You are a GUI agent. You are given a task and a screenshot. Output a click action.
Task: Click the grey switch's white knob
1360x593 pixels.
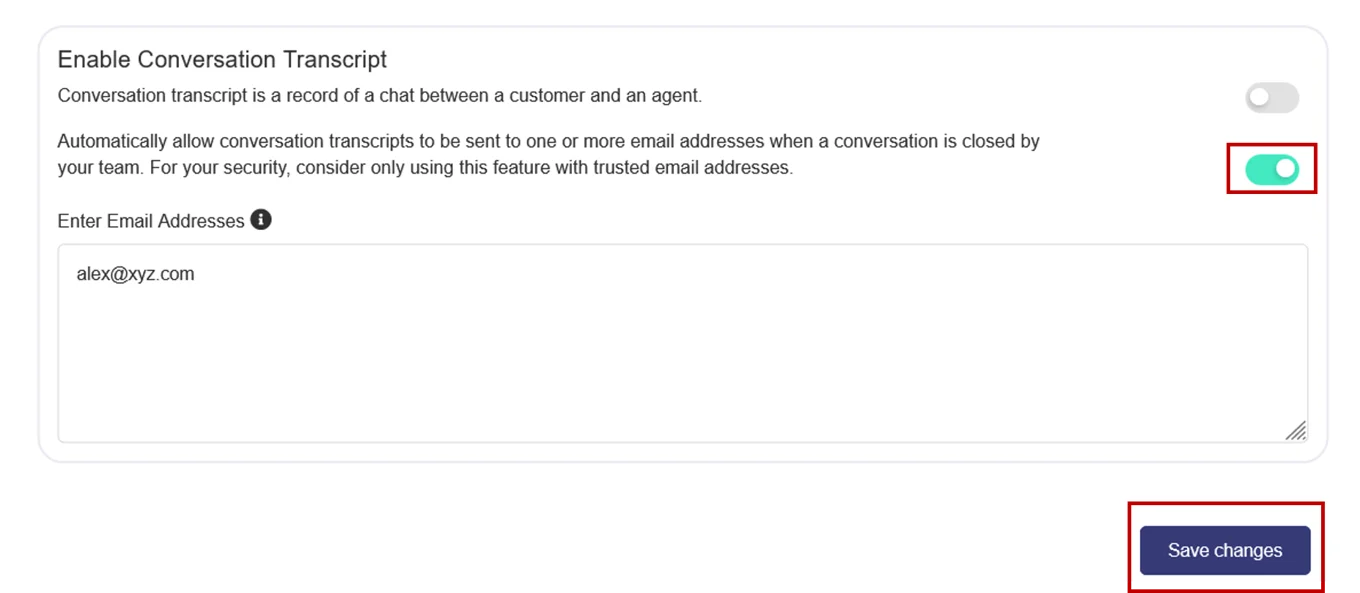pos(1259,98)
